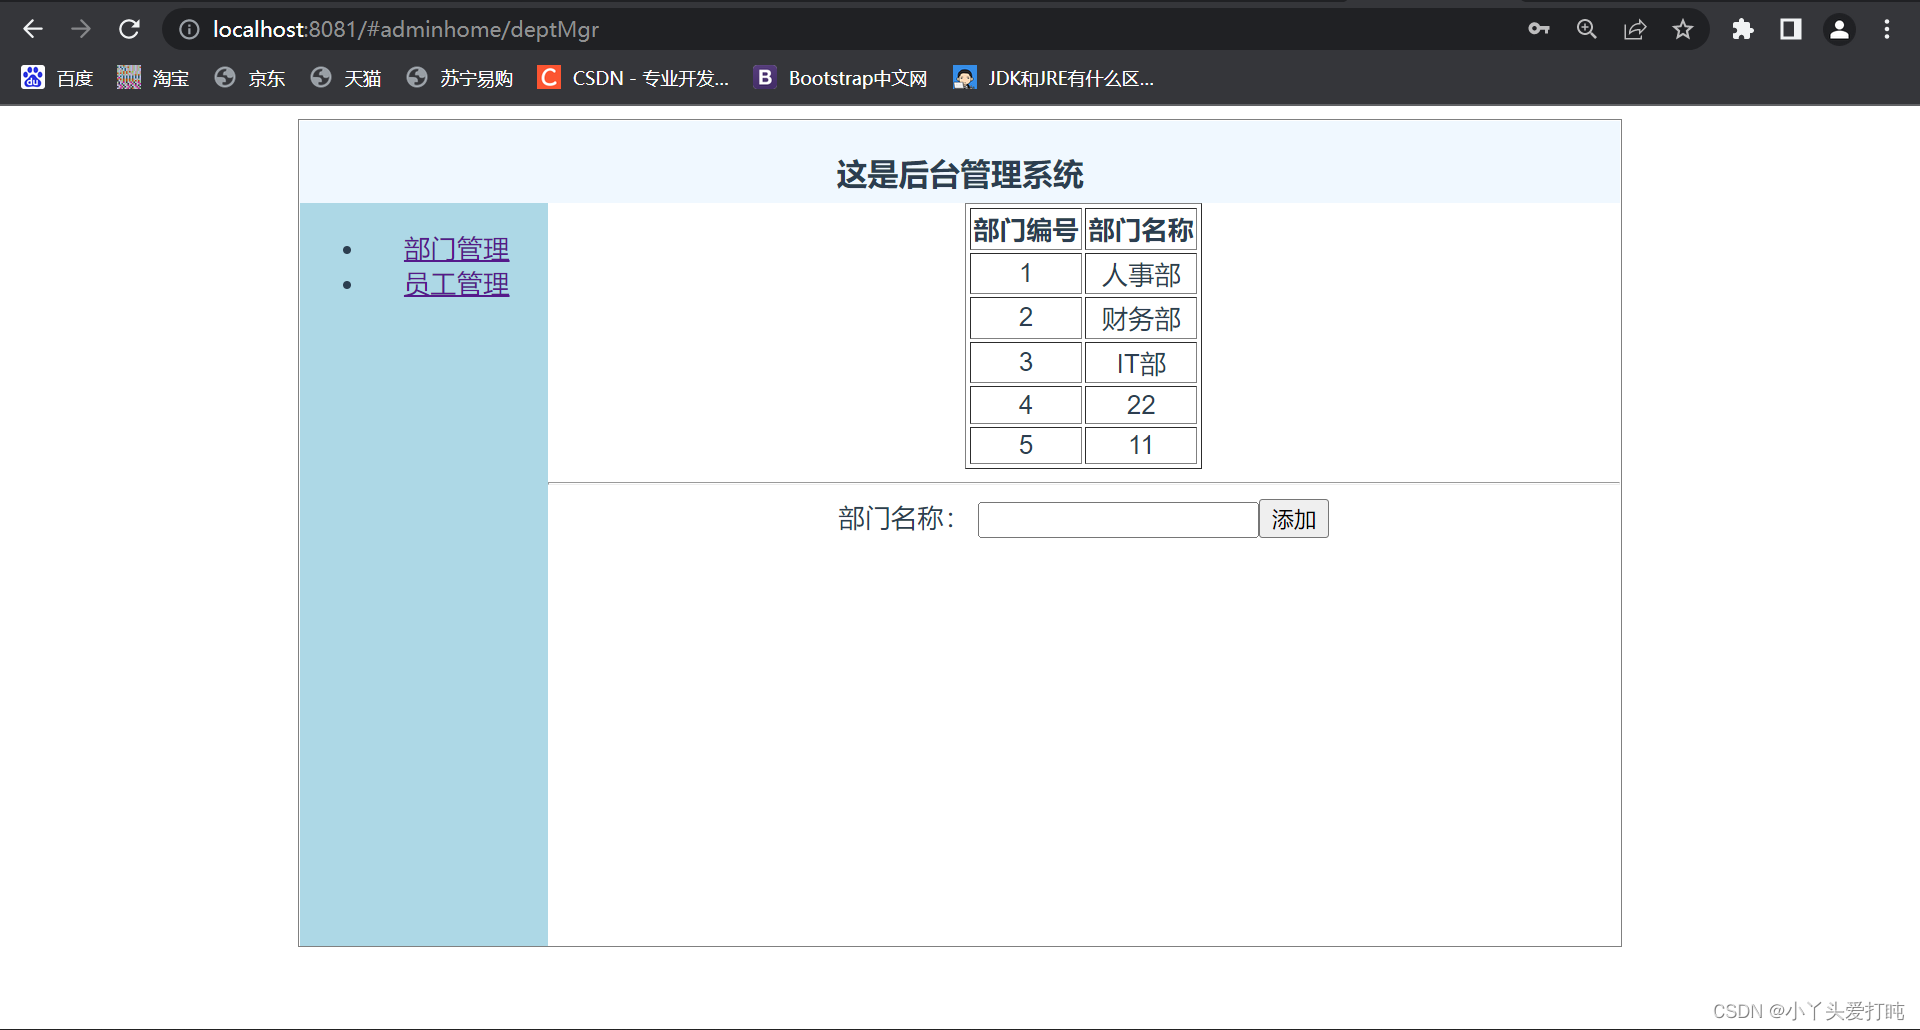Open the extensions puzzle icon
1920x1030 pixels.
click(x=1743, y=29)
